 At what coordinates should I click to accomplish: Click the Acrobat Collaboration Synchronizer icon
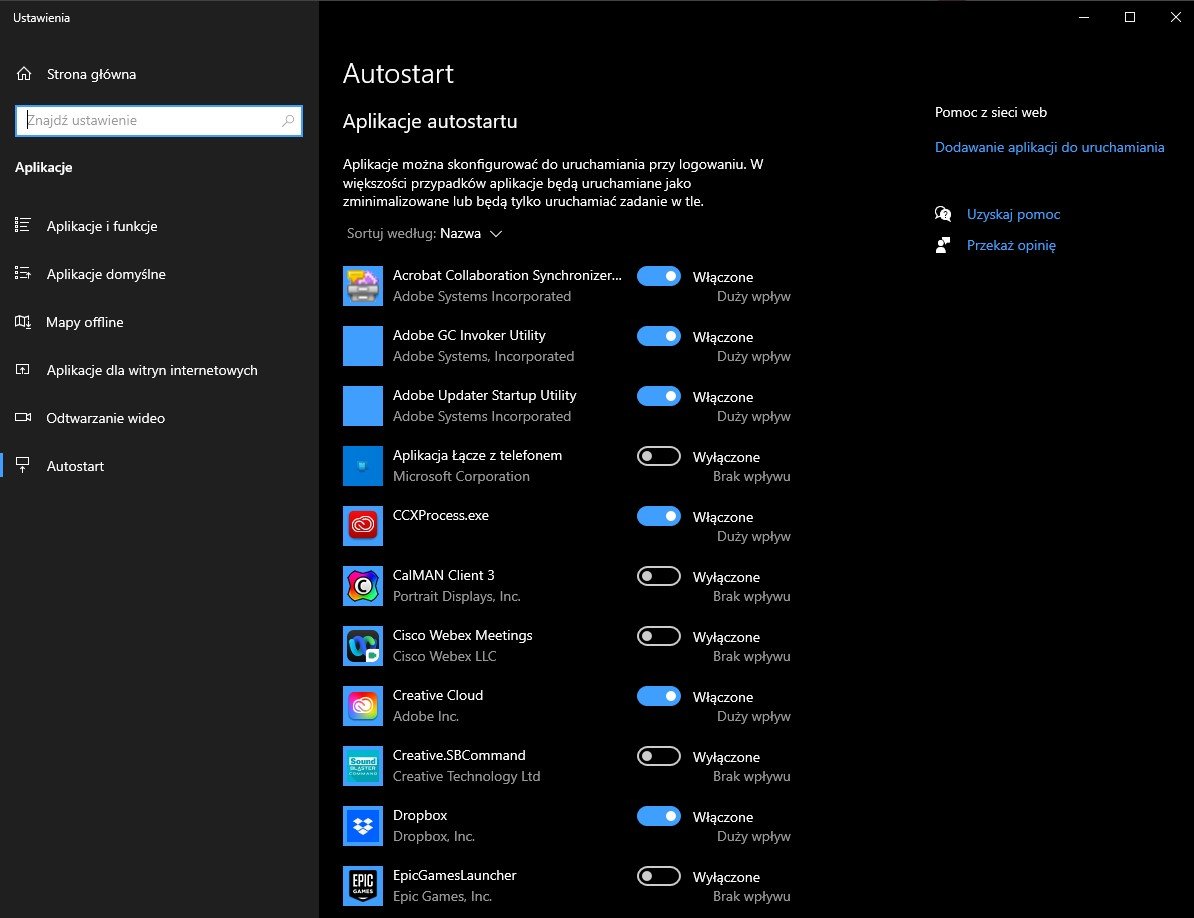(362, 286)
